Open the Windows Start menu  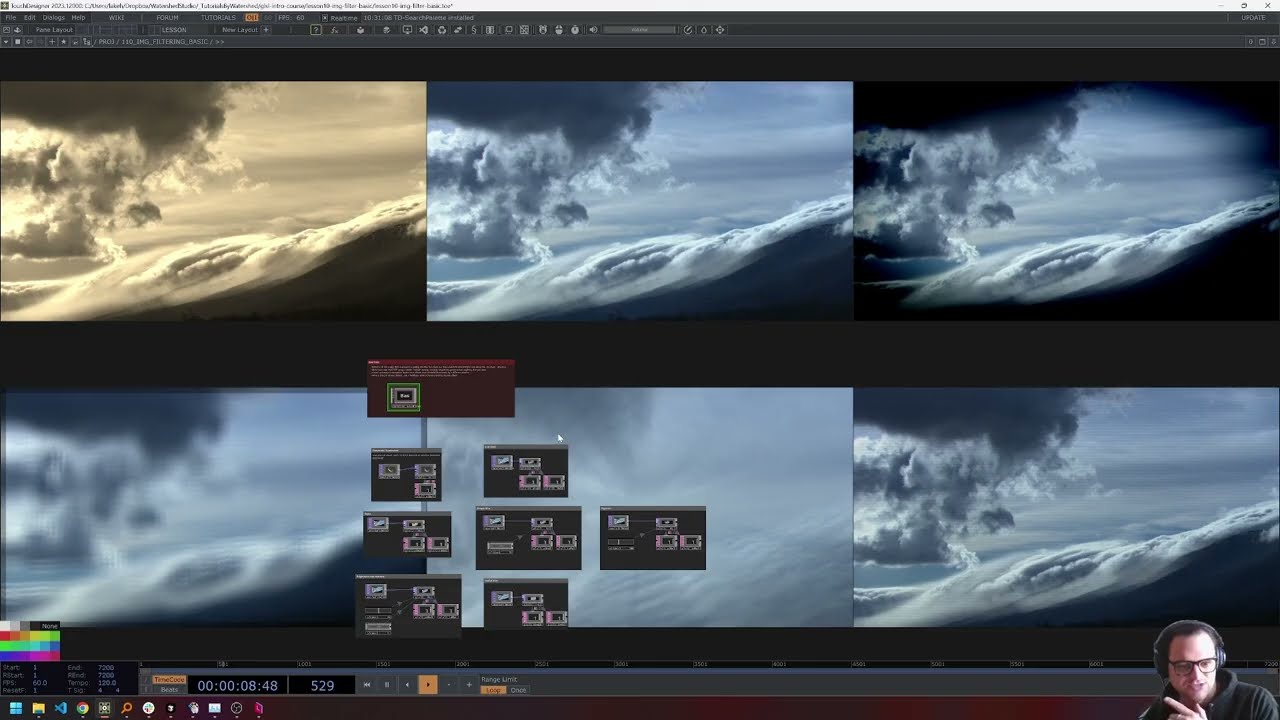point(16,708)
